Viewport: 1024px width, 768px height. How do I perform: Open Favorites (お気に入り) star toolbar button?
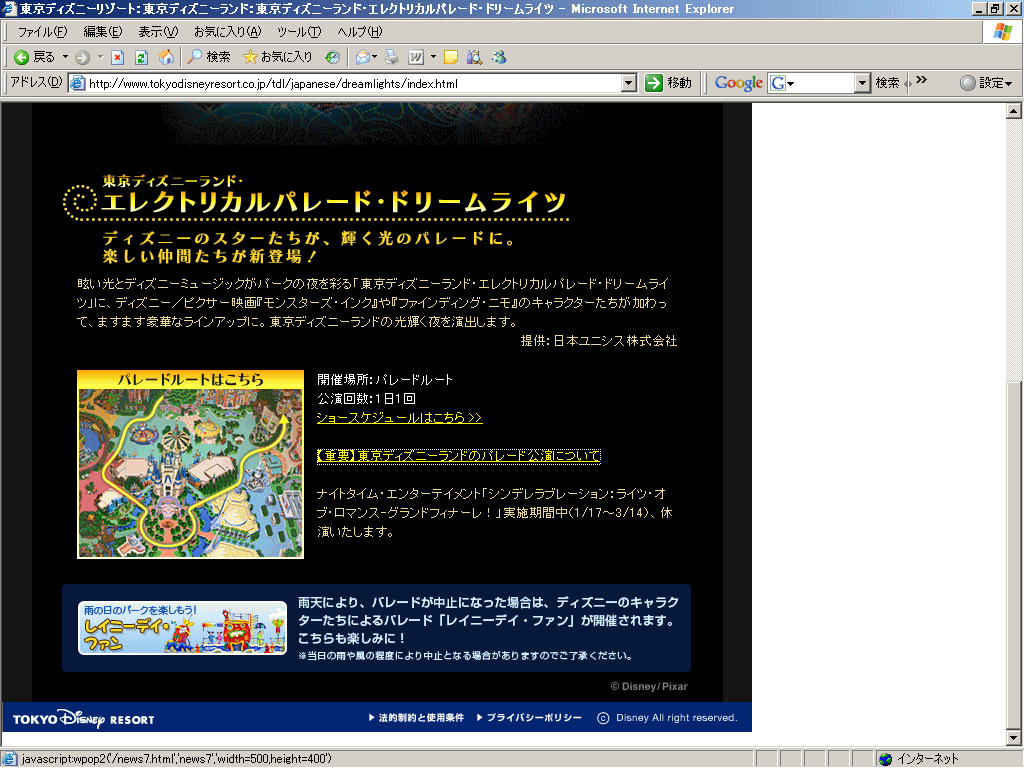tap(278, 57)
